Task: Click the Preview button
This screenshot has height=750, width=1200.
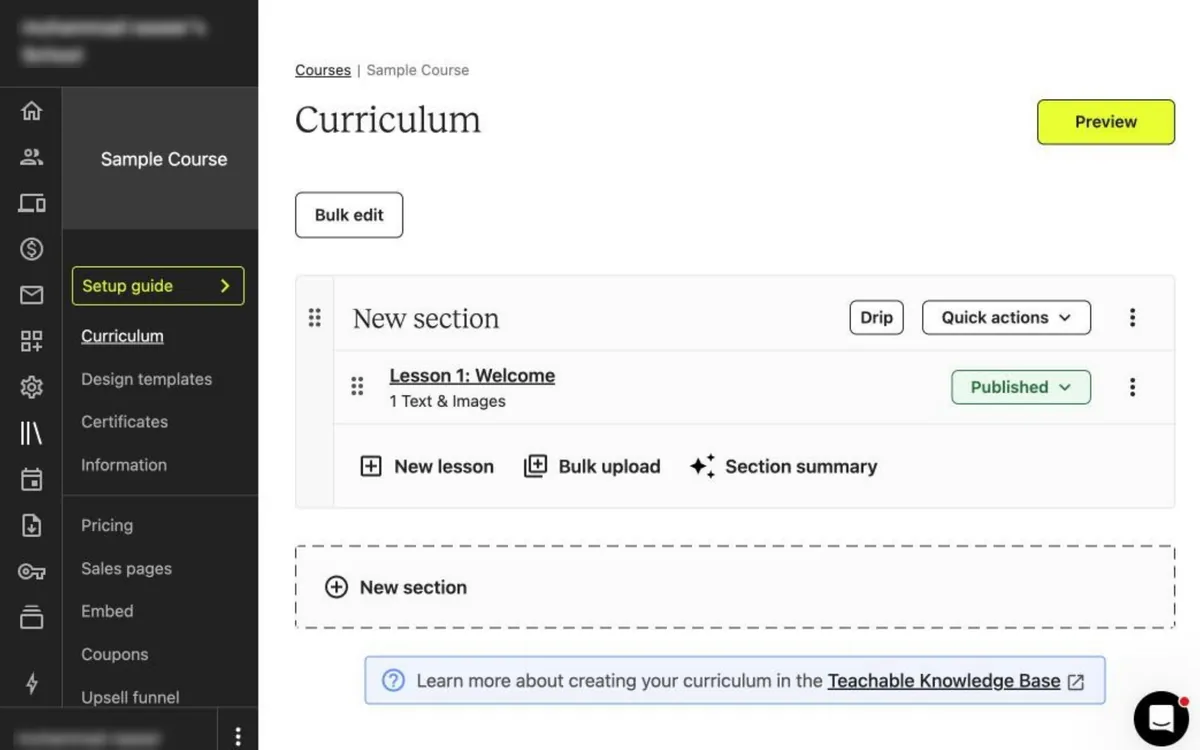Action: coord(1106,122)
